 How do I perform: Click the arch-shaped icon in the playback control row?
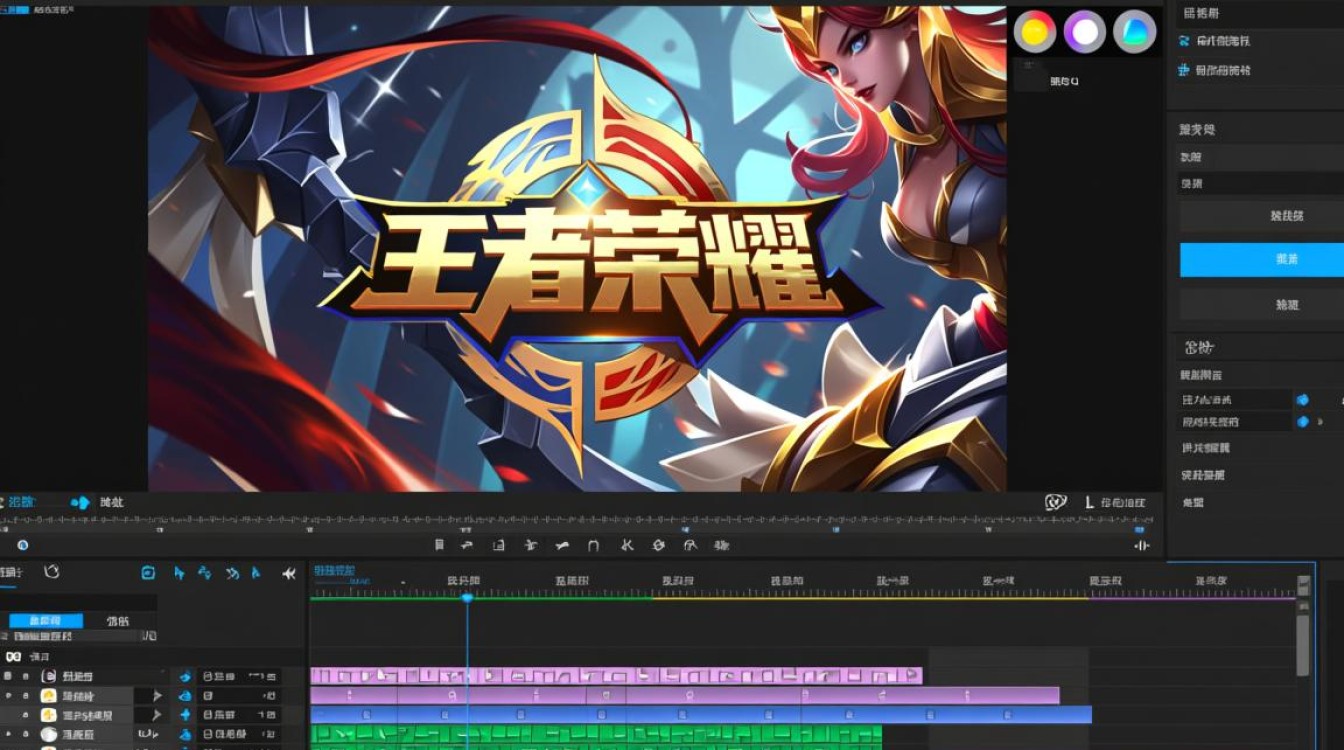pyautogui.click(x=593, y=545)
